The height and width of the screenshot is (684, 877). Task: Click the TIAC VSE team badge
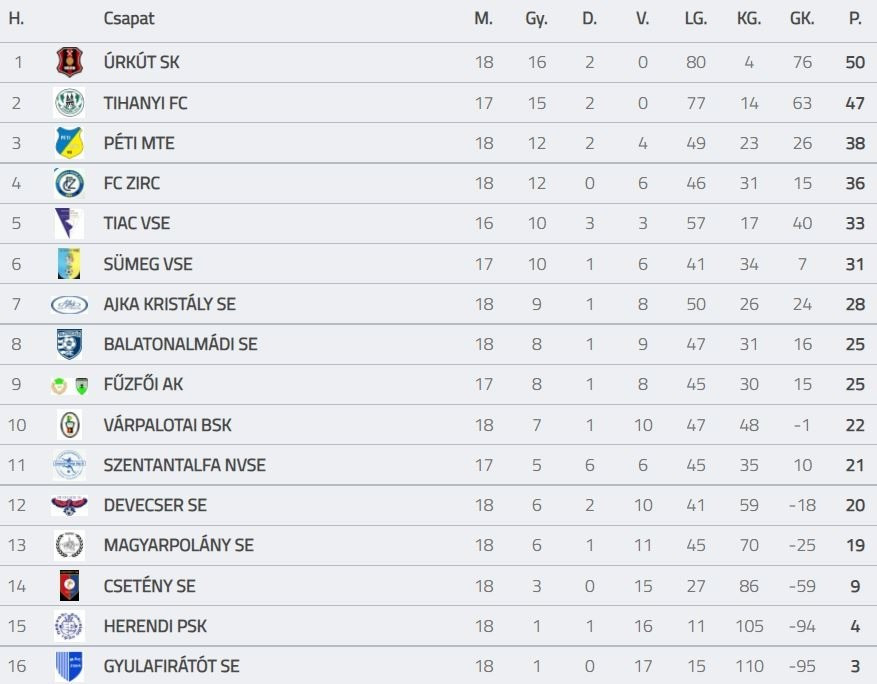click(x=69, y=223)
